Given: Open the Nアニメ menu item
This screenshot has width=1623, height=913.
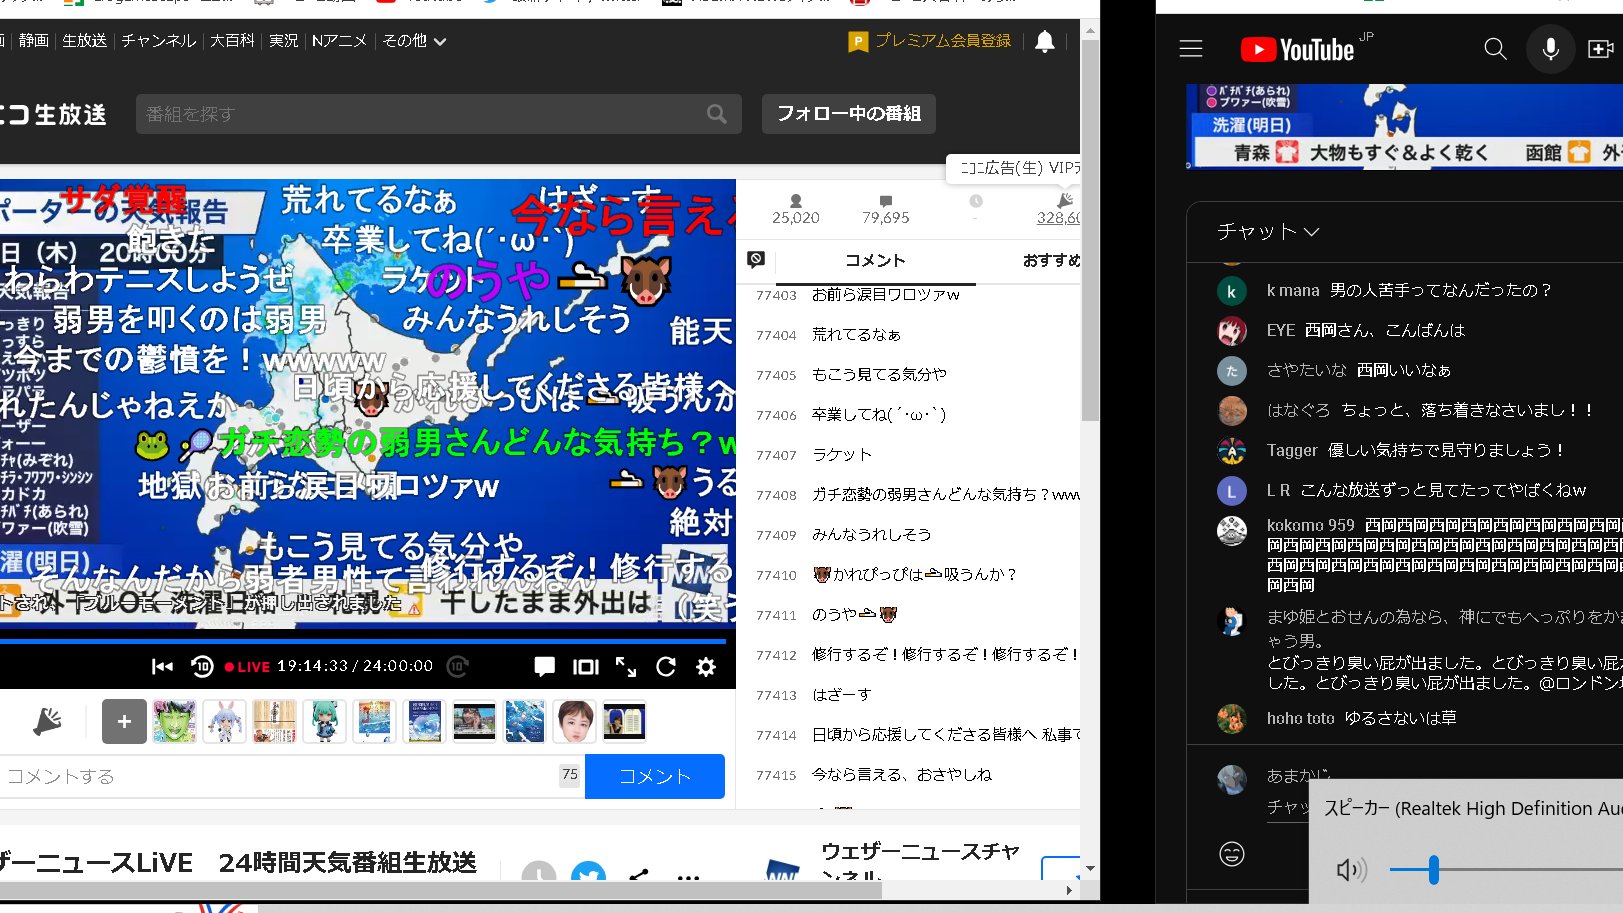Looking at the screenshot, I should click(339, 41).
